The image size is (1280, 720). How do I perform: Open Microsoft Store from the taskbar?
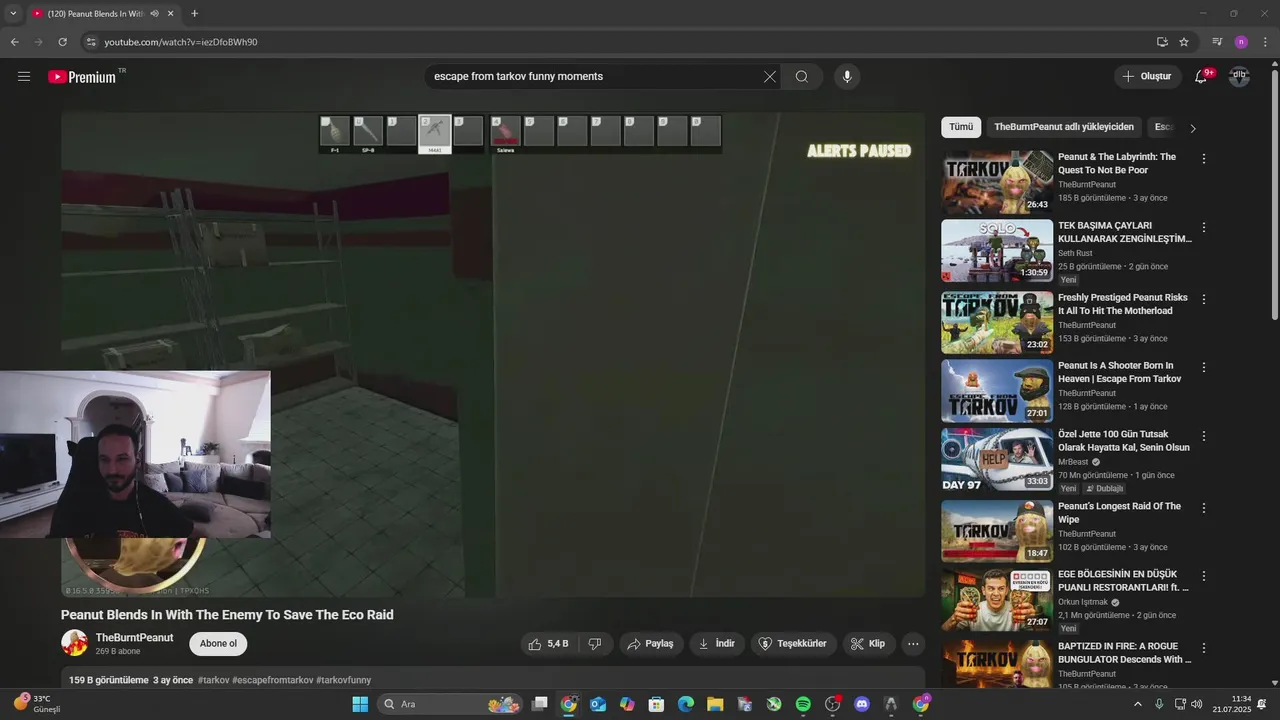(656, 704)
